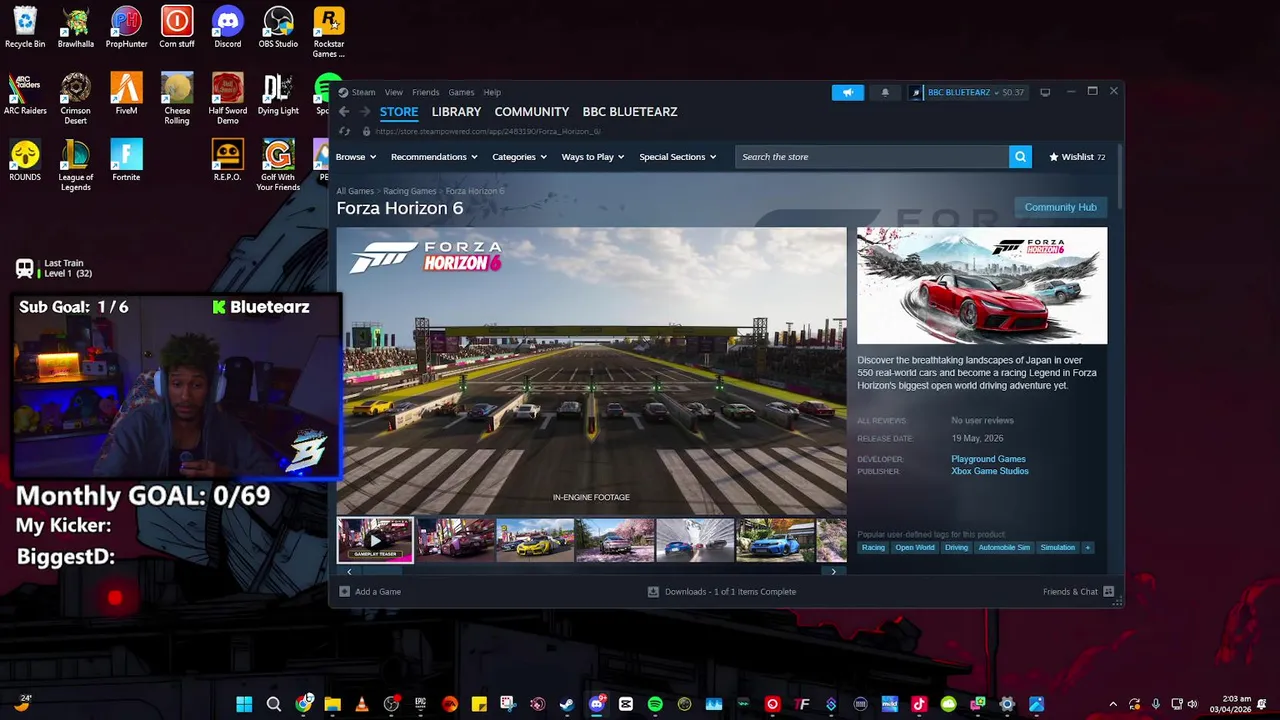Open the Discord desktop shortcut

(228, 27)
